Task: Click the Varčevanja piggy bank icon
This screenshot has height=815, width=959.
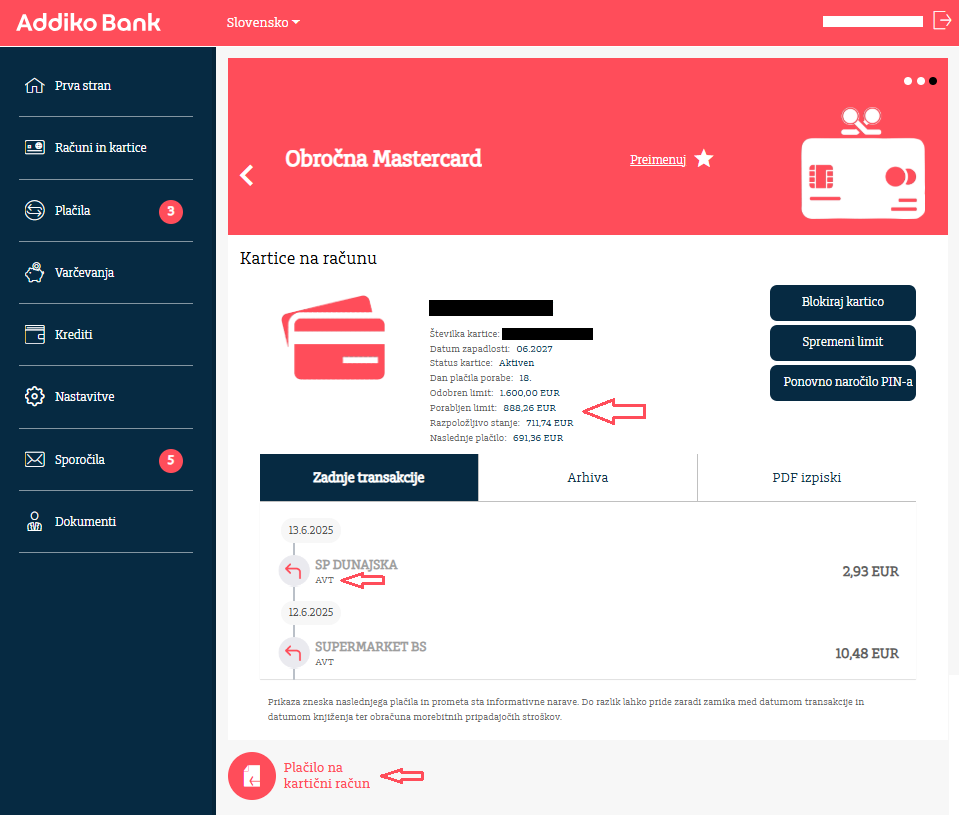Action: point(34,273)
